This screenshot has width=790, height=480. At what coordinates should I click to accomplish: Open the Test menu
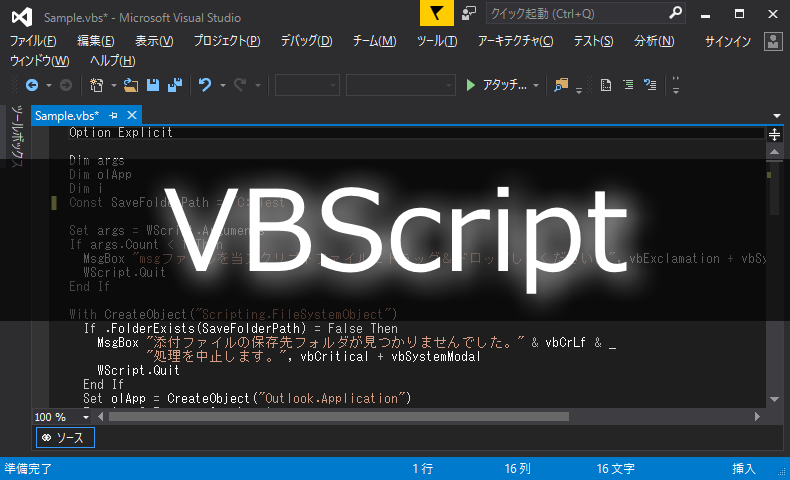pos(594,41)
